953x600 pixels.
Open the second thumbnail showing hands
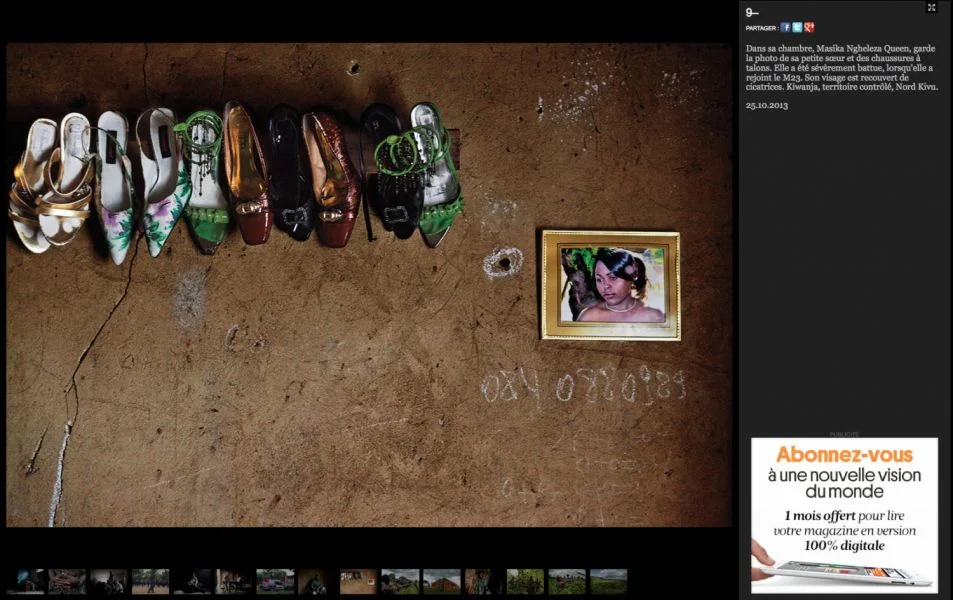coord(67,581)
